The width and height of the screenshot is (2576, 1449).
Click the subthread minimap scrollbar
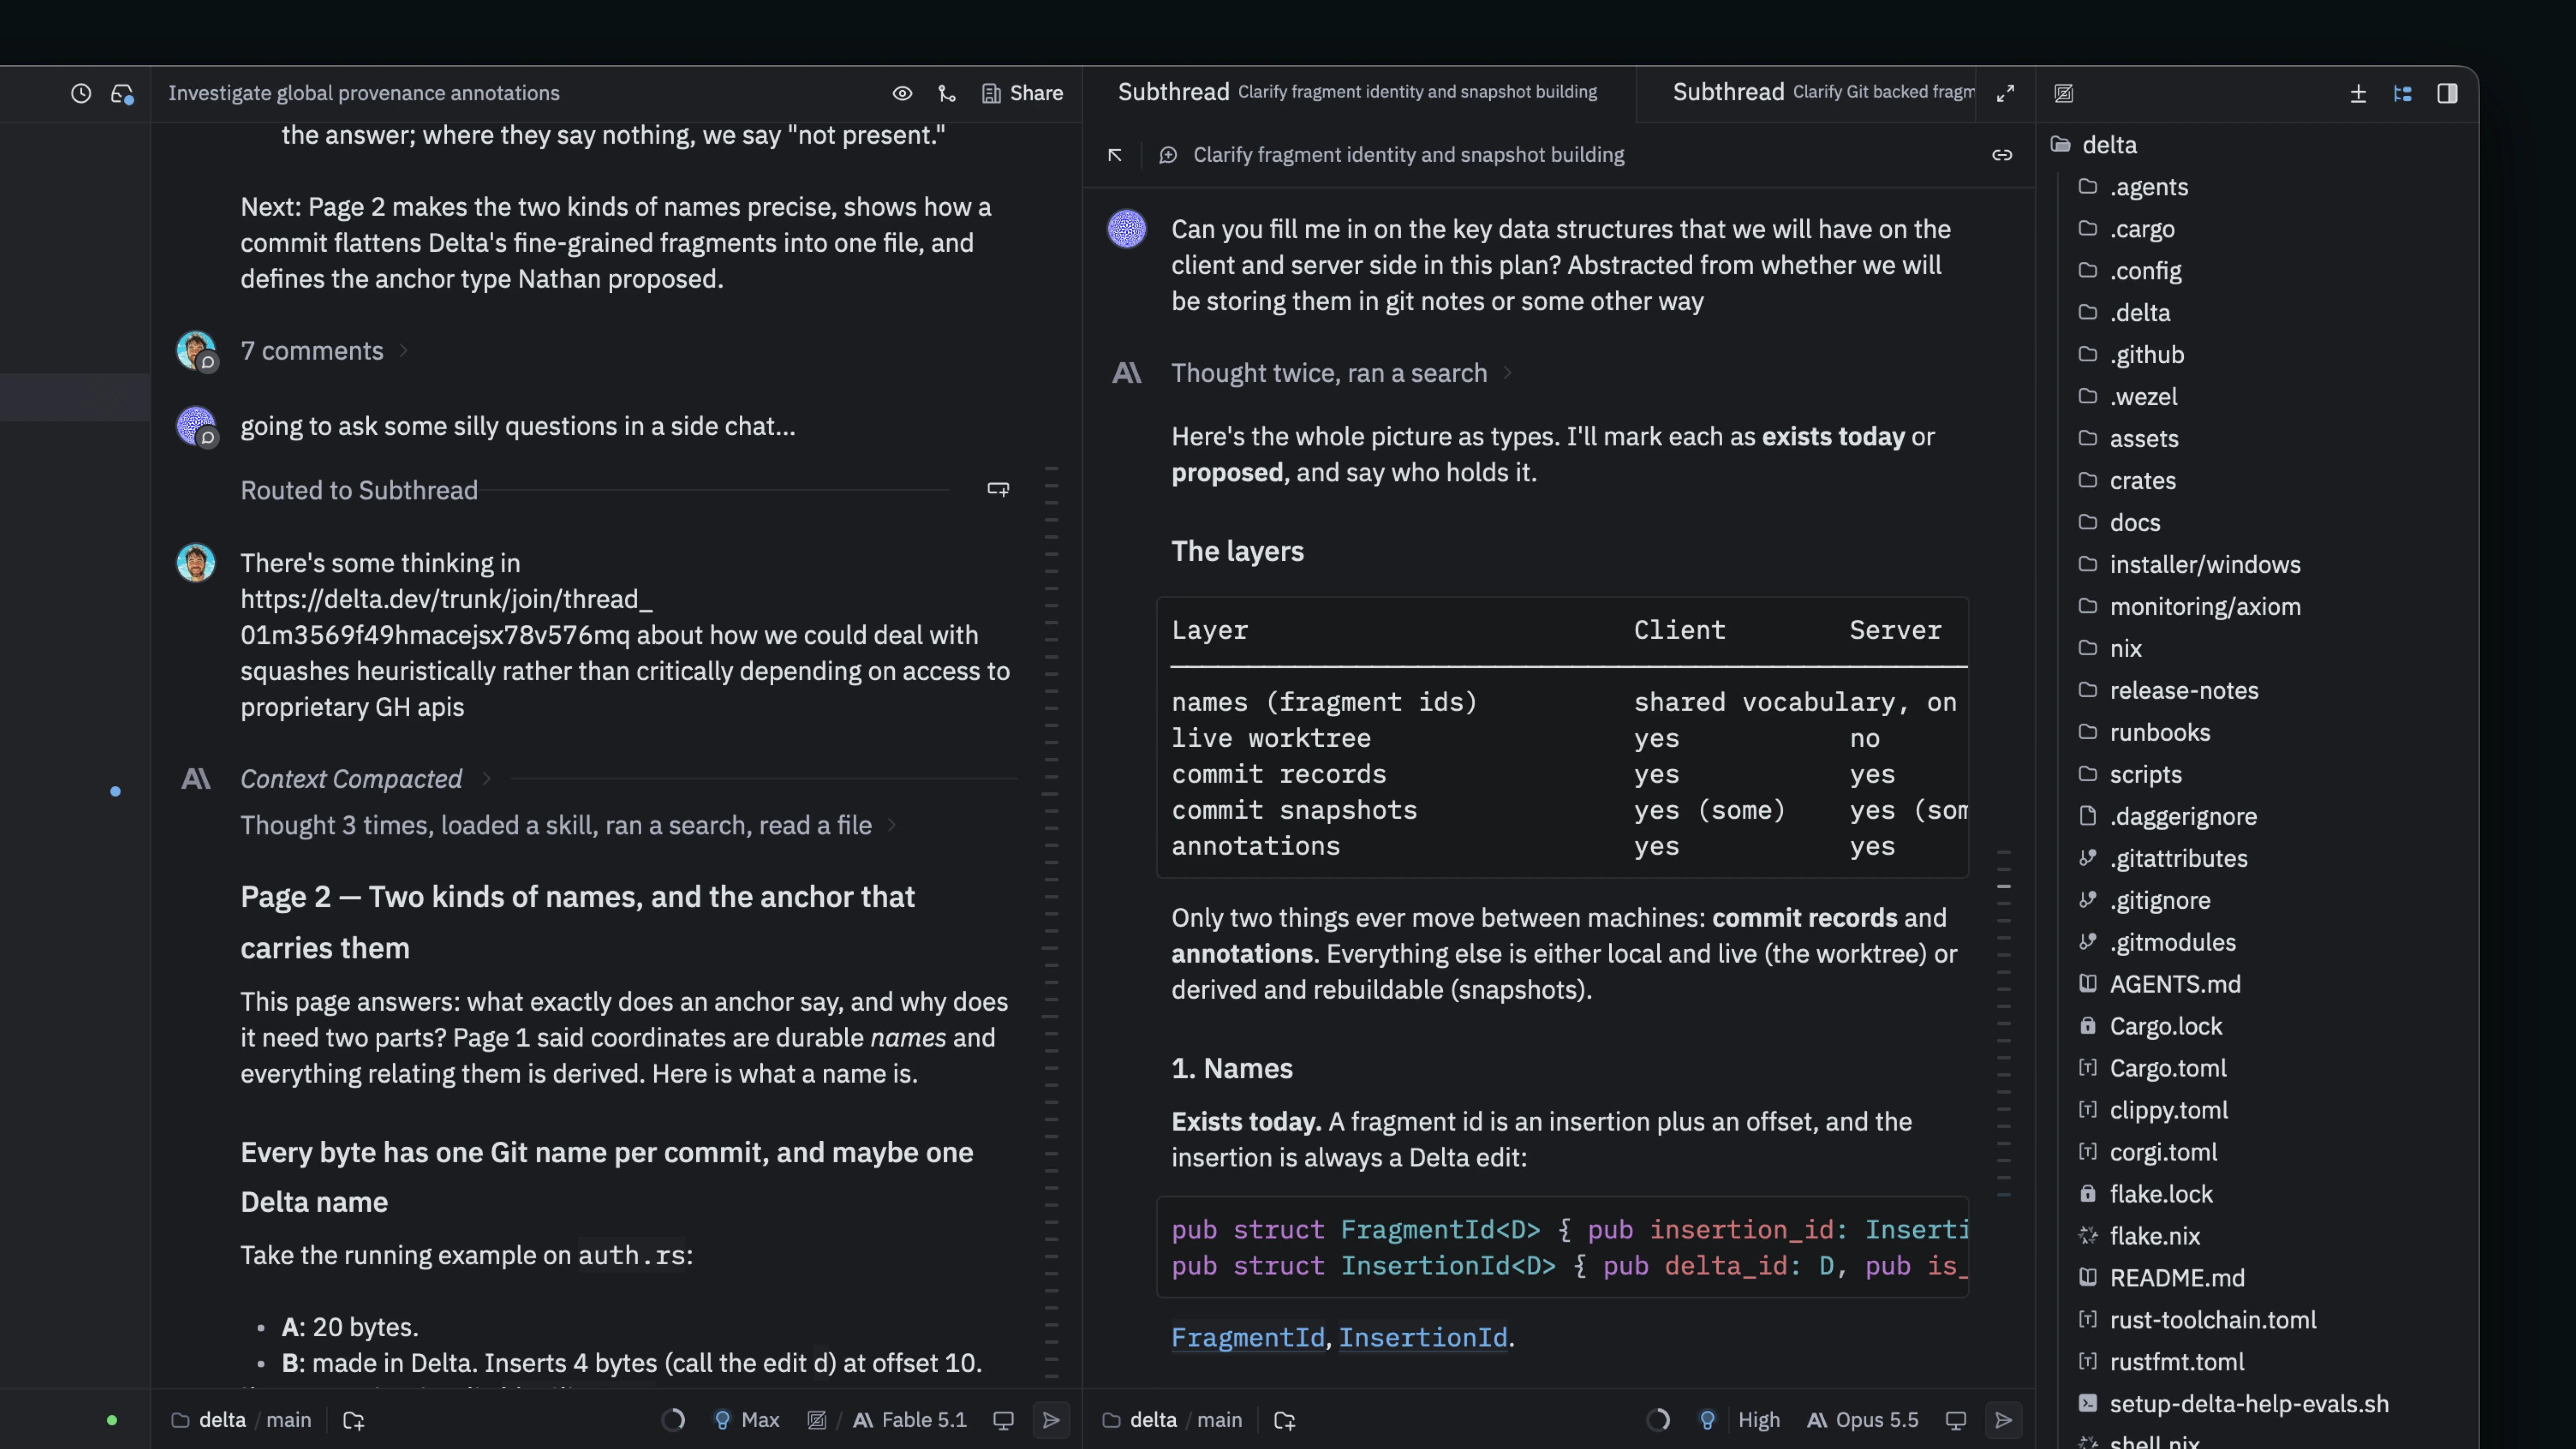coord(2004,1022)
